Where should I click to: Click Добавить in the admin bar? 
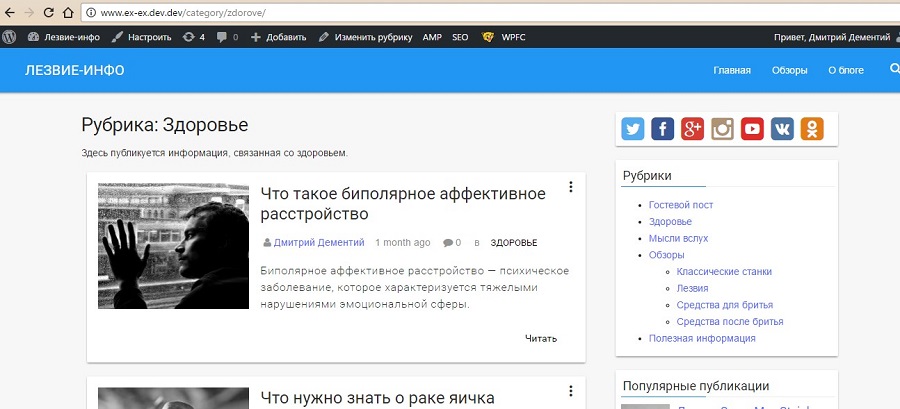point(278,37)
